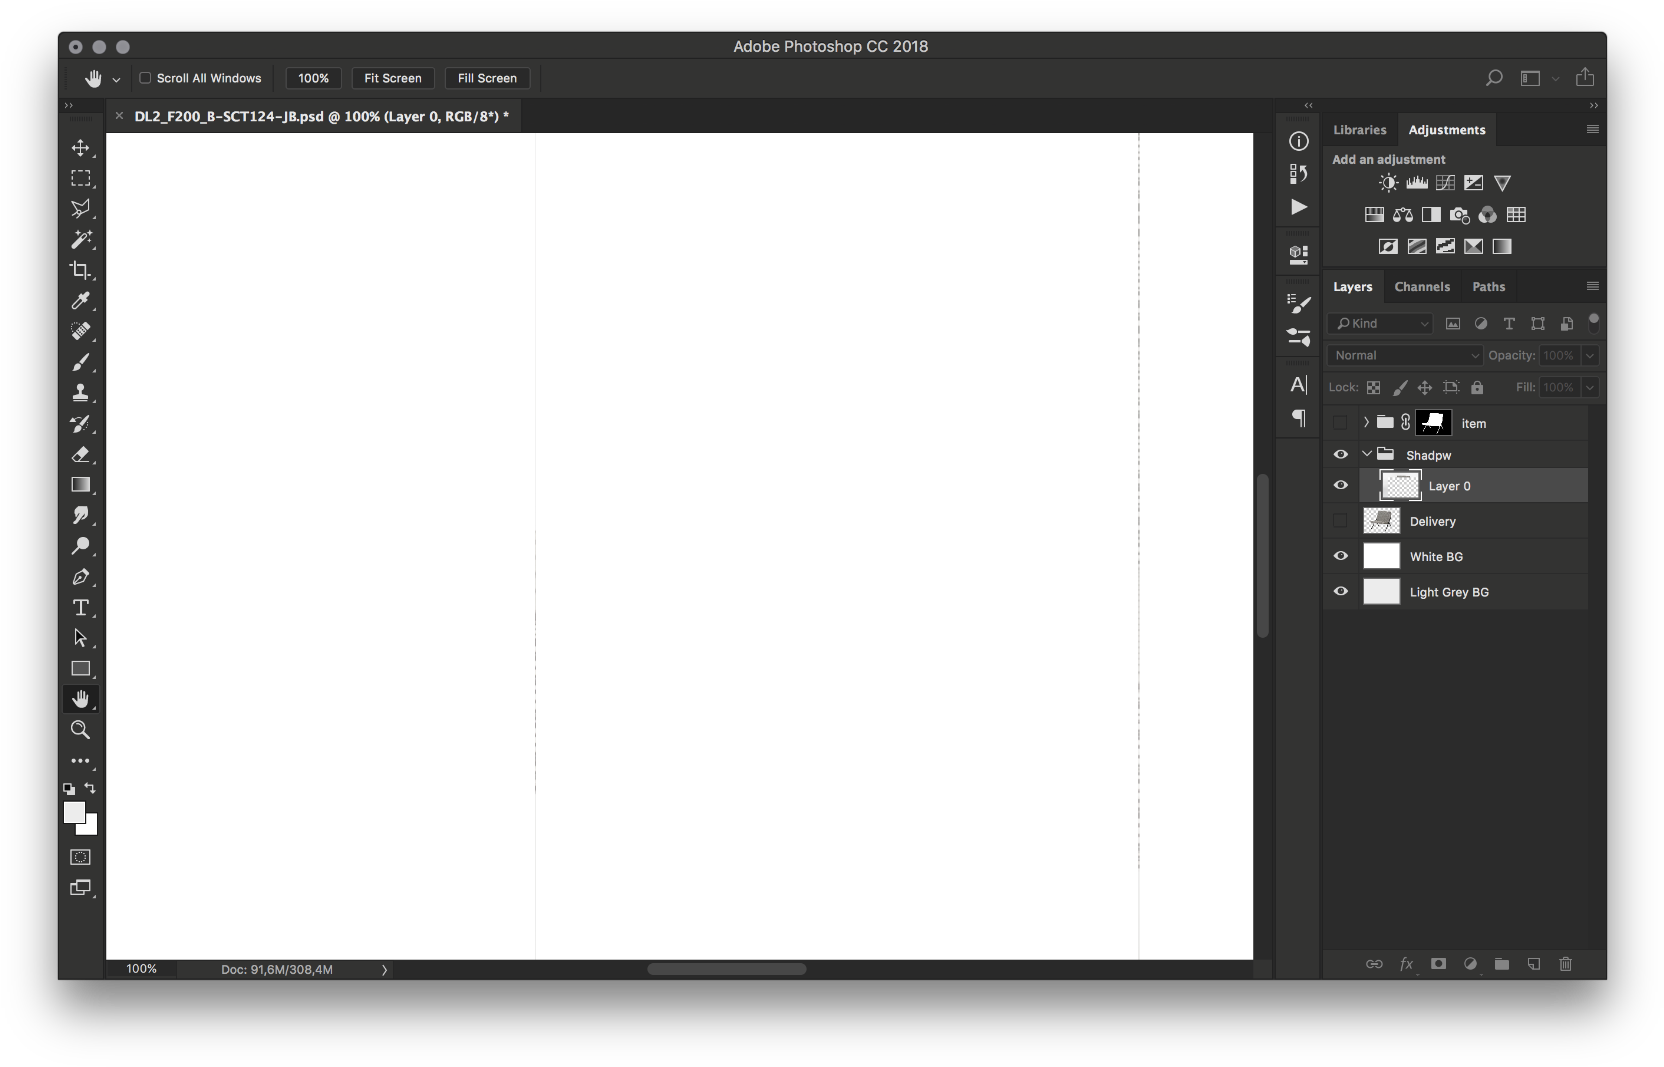Select the Pen tool
The height and width of the screenshot is (1067, 1664).
click(x=81, y=577)
